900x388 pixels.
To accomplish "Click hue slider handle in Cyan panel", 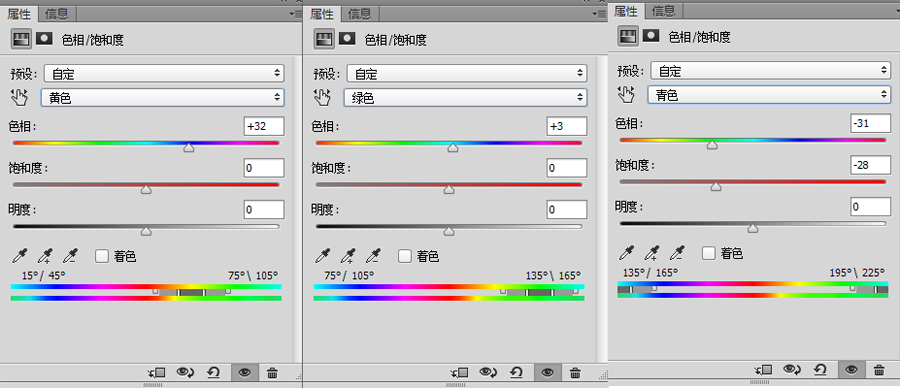I will 712,145.
